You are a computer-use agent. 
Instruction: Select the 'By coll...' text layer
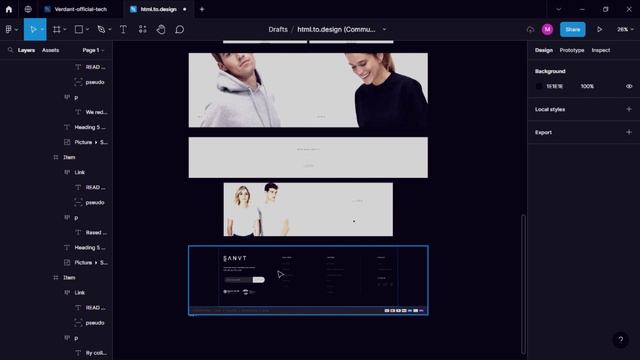point(96,353)
